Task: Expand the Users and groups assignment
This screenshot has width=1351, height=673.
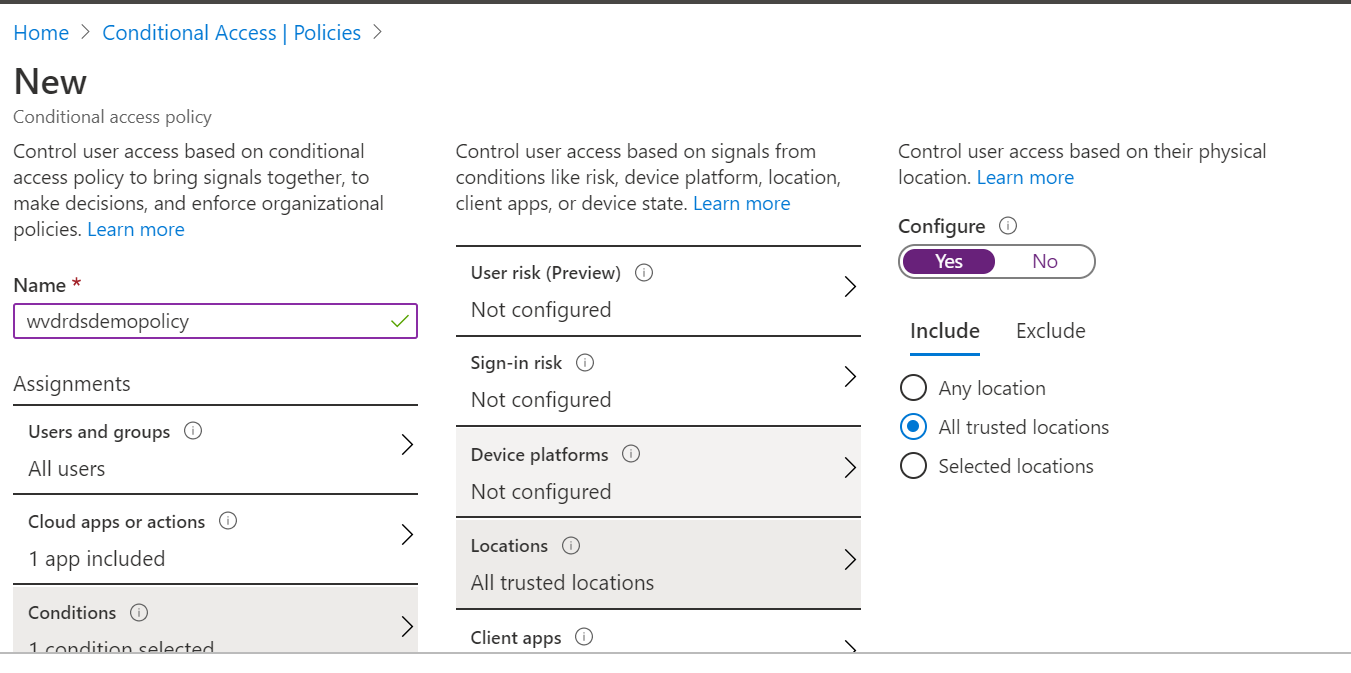Action: [x=407, y=445]
